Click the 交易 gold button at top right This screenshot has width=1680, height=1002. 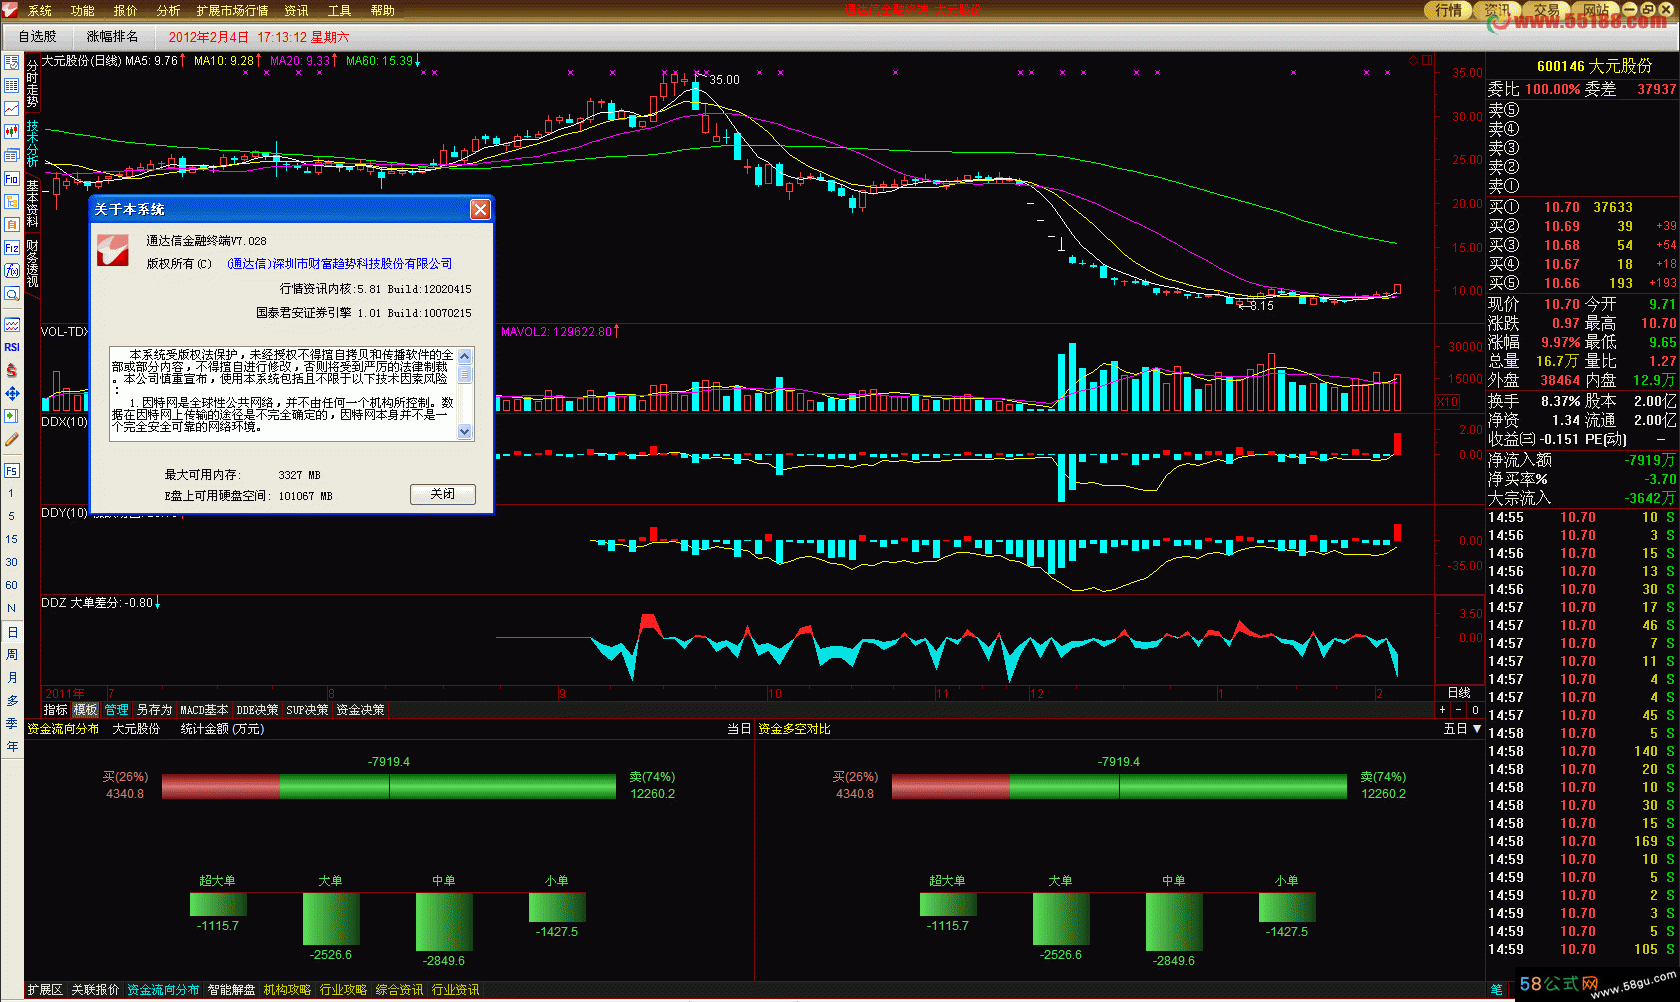(x=1546, y=10)
